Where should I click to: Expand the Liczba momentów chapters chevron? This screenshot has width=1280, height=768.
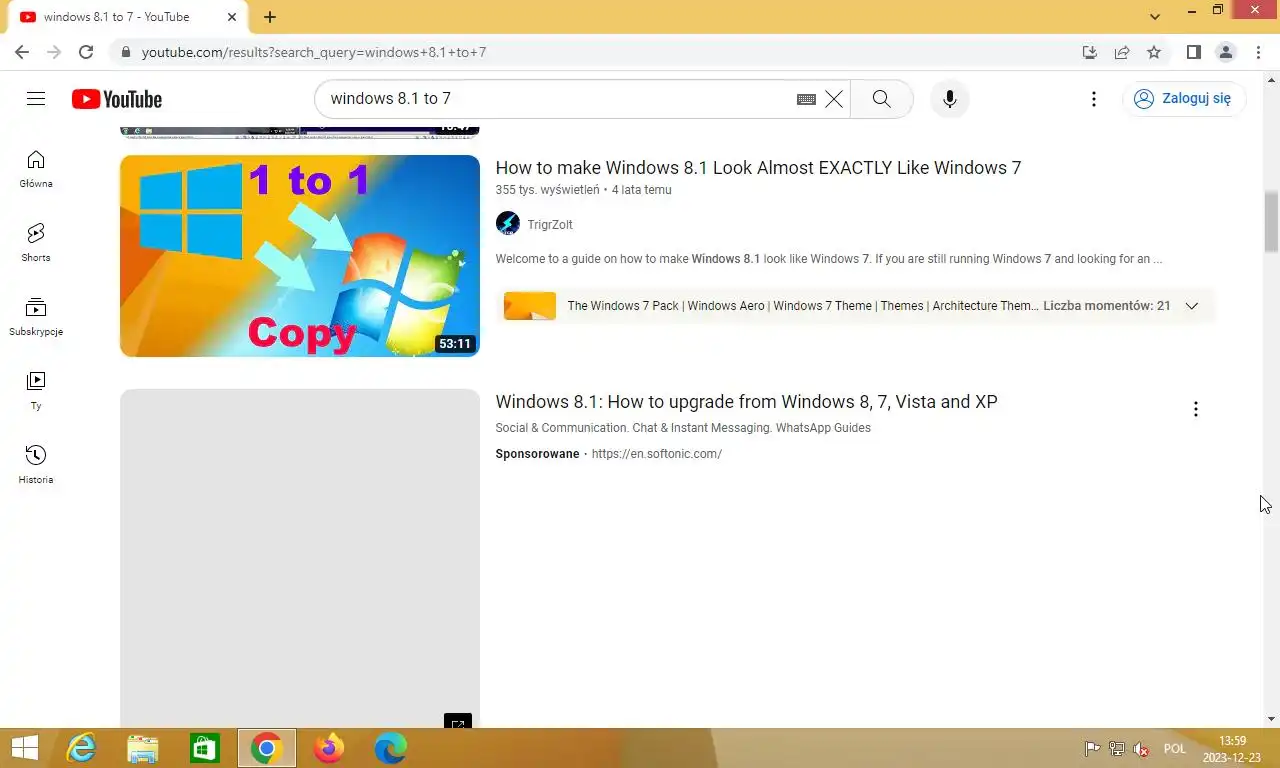tap(1191, 306)
